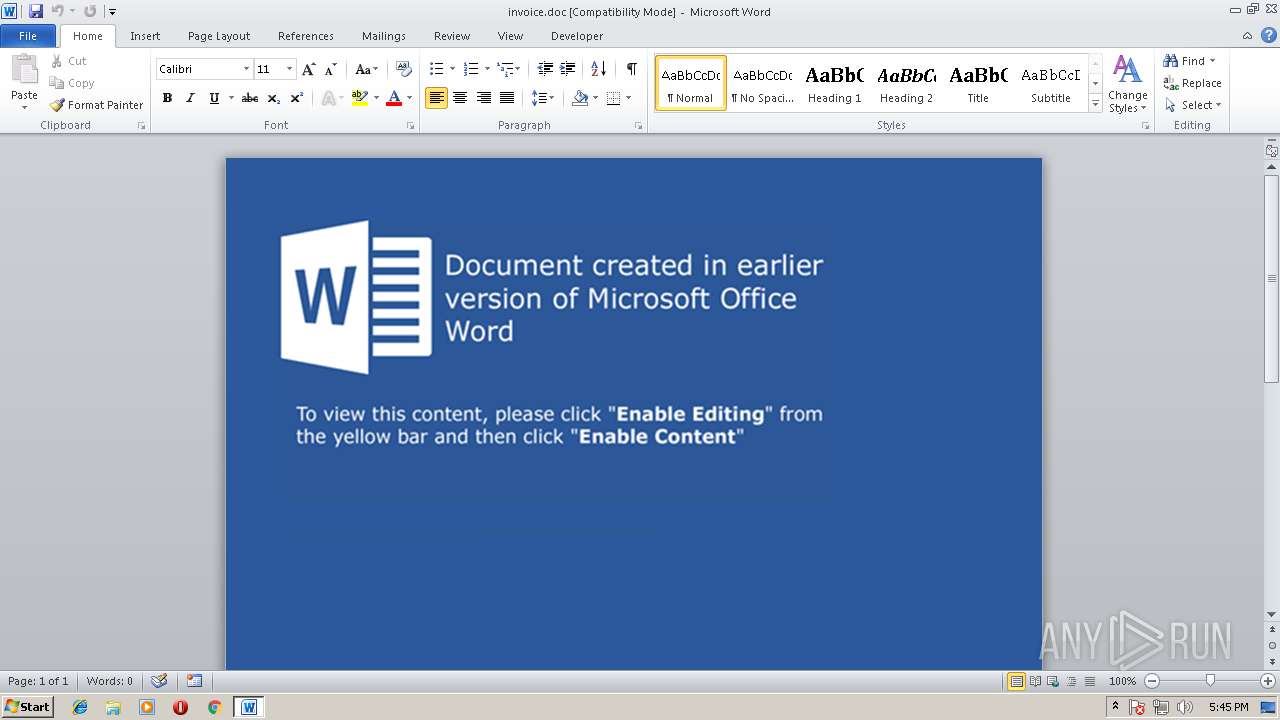Click the Repeat icon in quick access toolbar
The width and height of the screenshot is (1280, 720).
coord(90,11)
